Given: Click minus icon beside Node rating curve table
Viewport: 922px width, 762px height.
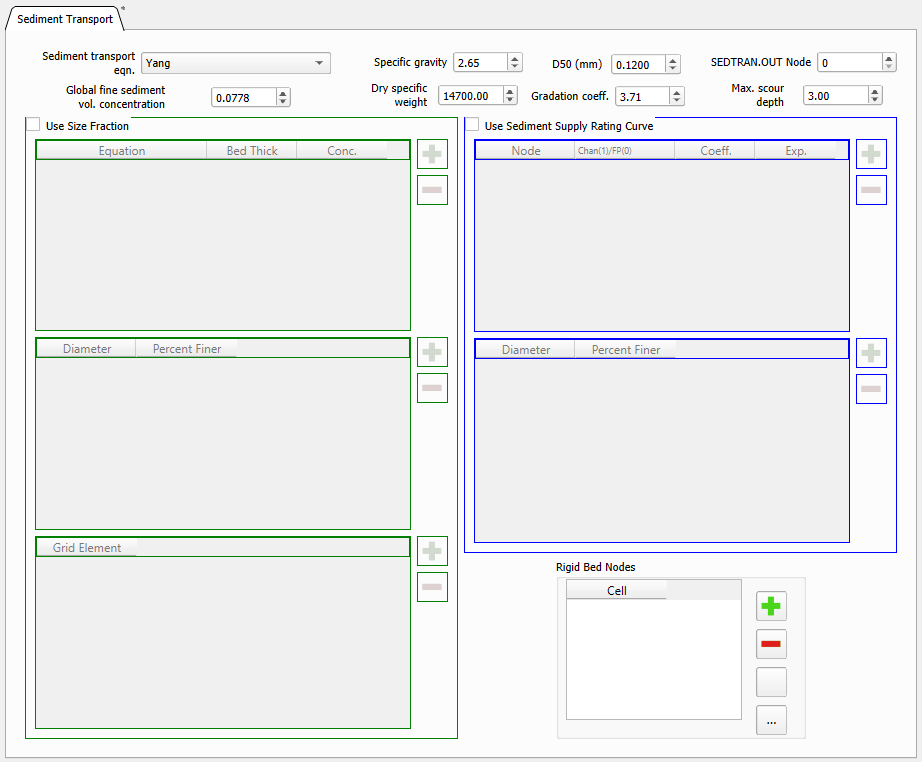Looking at the screenshot, I should point(871,190).
